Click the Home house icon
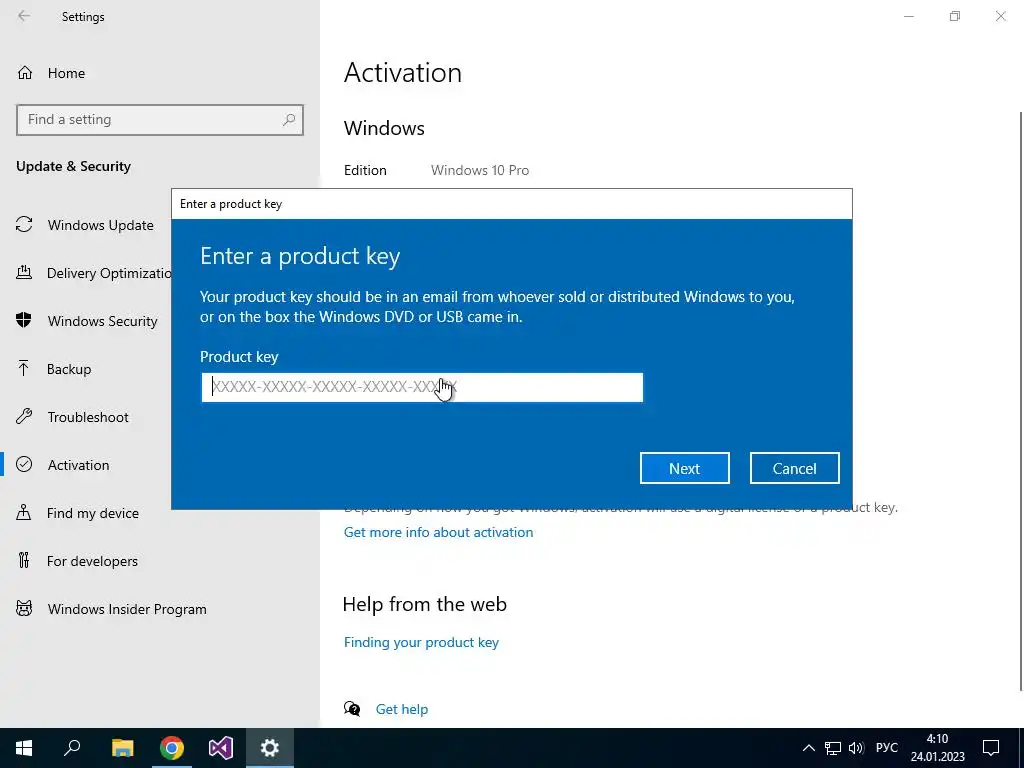The height and width of the screenshot is (768, 1024). pos(25,72)
